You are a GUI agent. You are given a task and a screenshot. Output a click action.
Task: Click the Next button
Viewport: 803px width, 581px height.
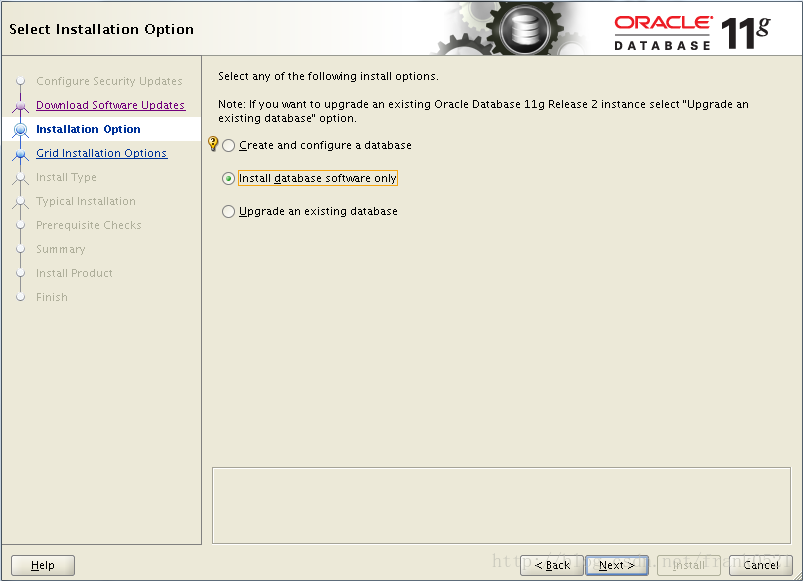(x=617, y=565)
